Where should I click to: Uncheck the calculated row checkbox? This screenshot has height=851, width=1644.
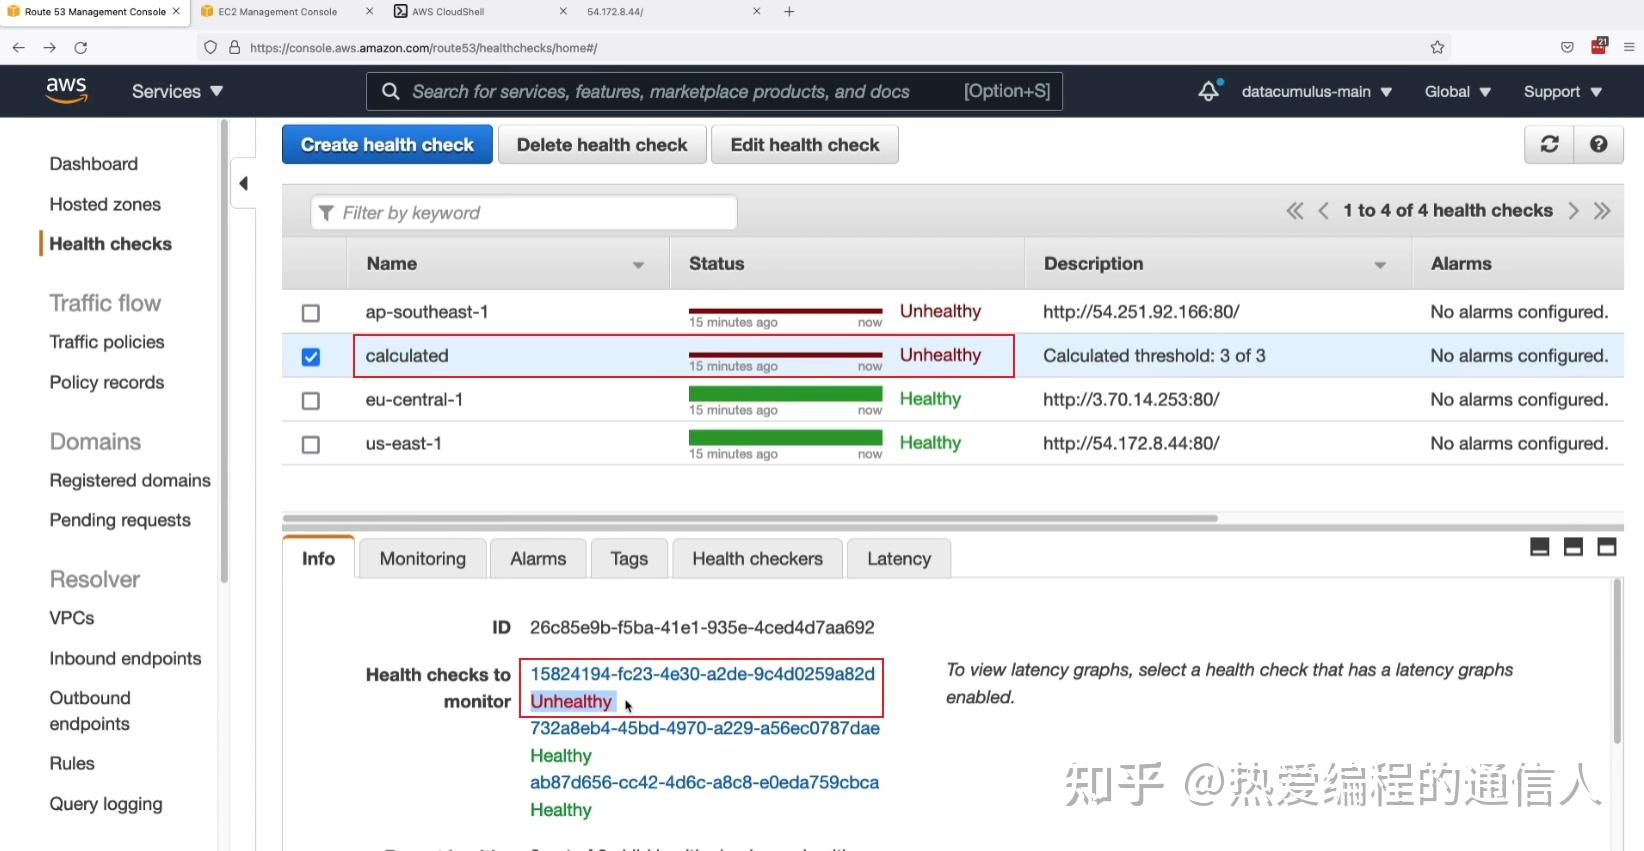pyautogui.click(x=311, y=357)
